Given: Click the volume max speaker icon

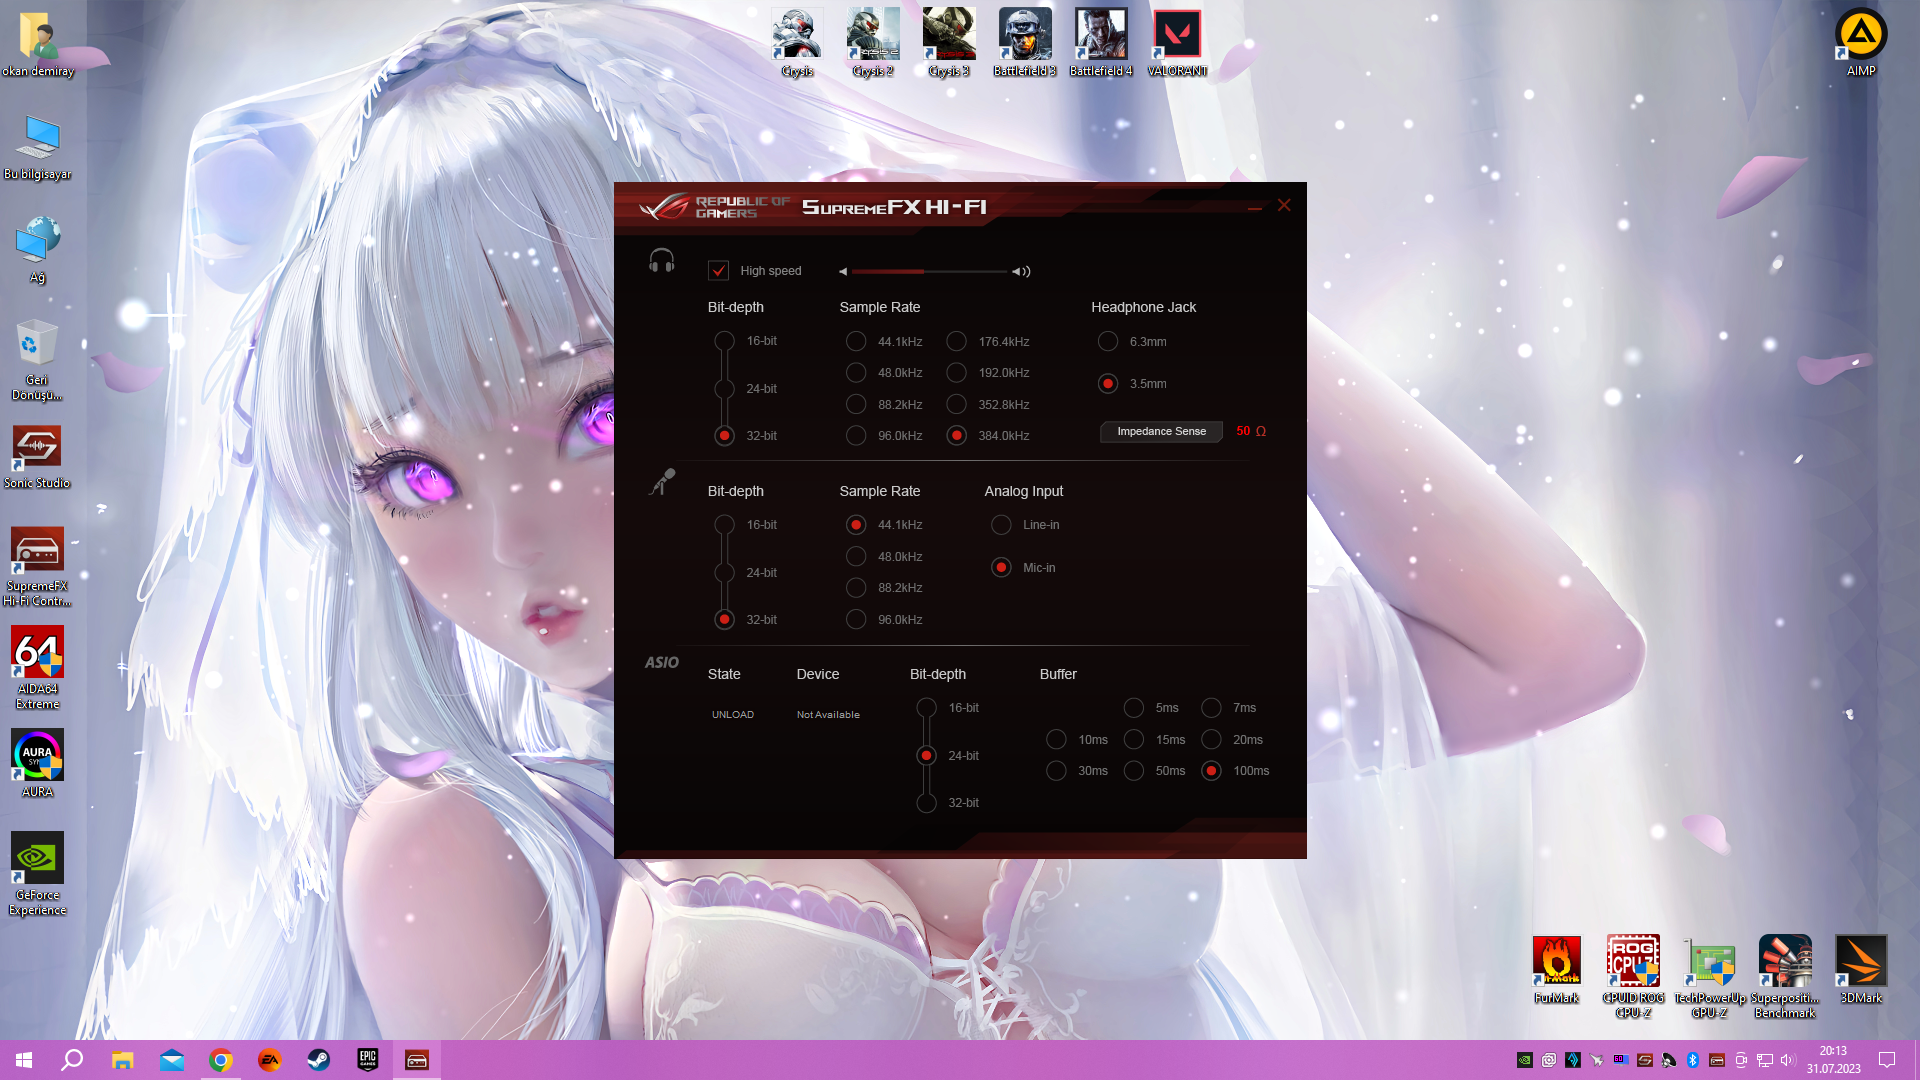Looking at the screenshot, I should click(1021, 271).
